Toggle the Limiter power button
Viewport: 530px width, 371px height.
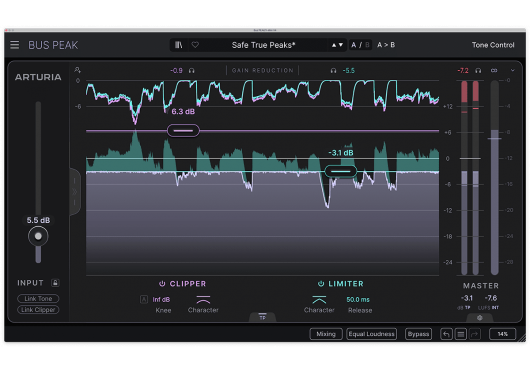[321, 284]
